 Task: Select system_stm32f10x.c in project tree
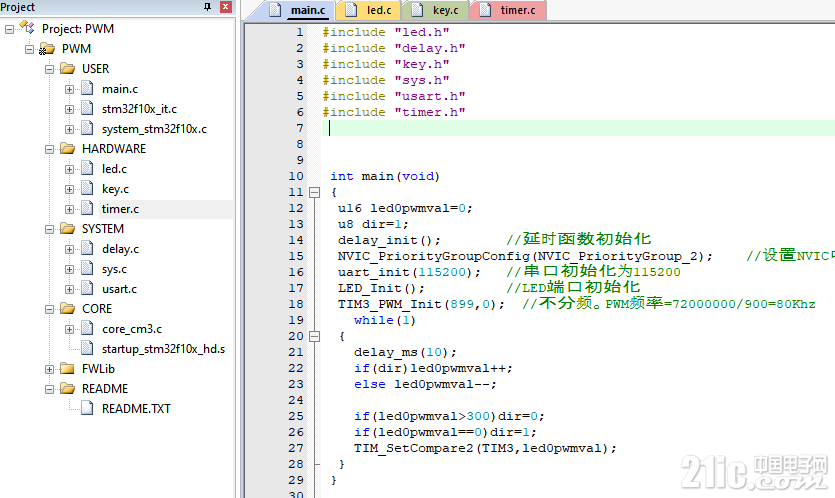[x=154, y=129]
